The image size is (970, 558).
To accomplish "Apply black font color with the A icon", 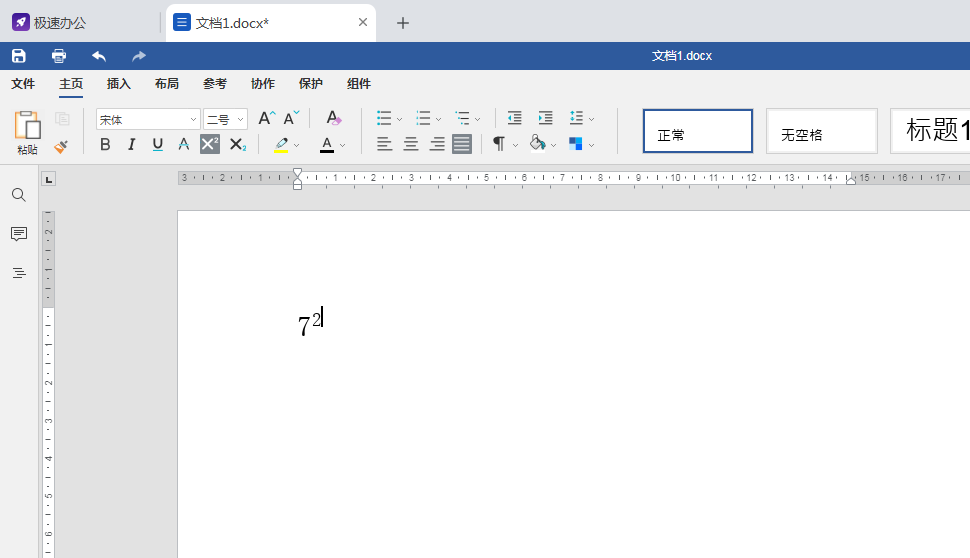I will click(327, 144).
